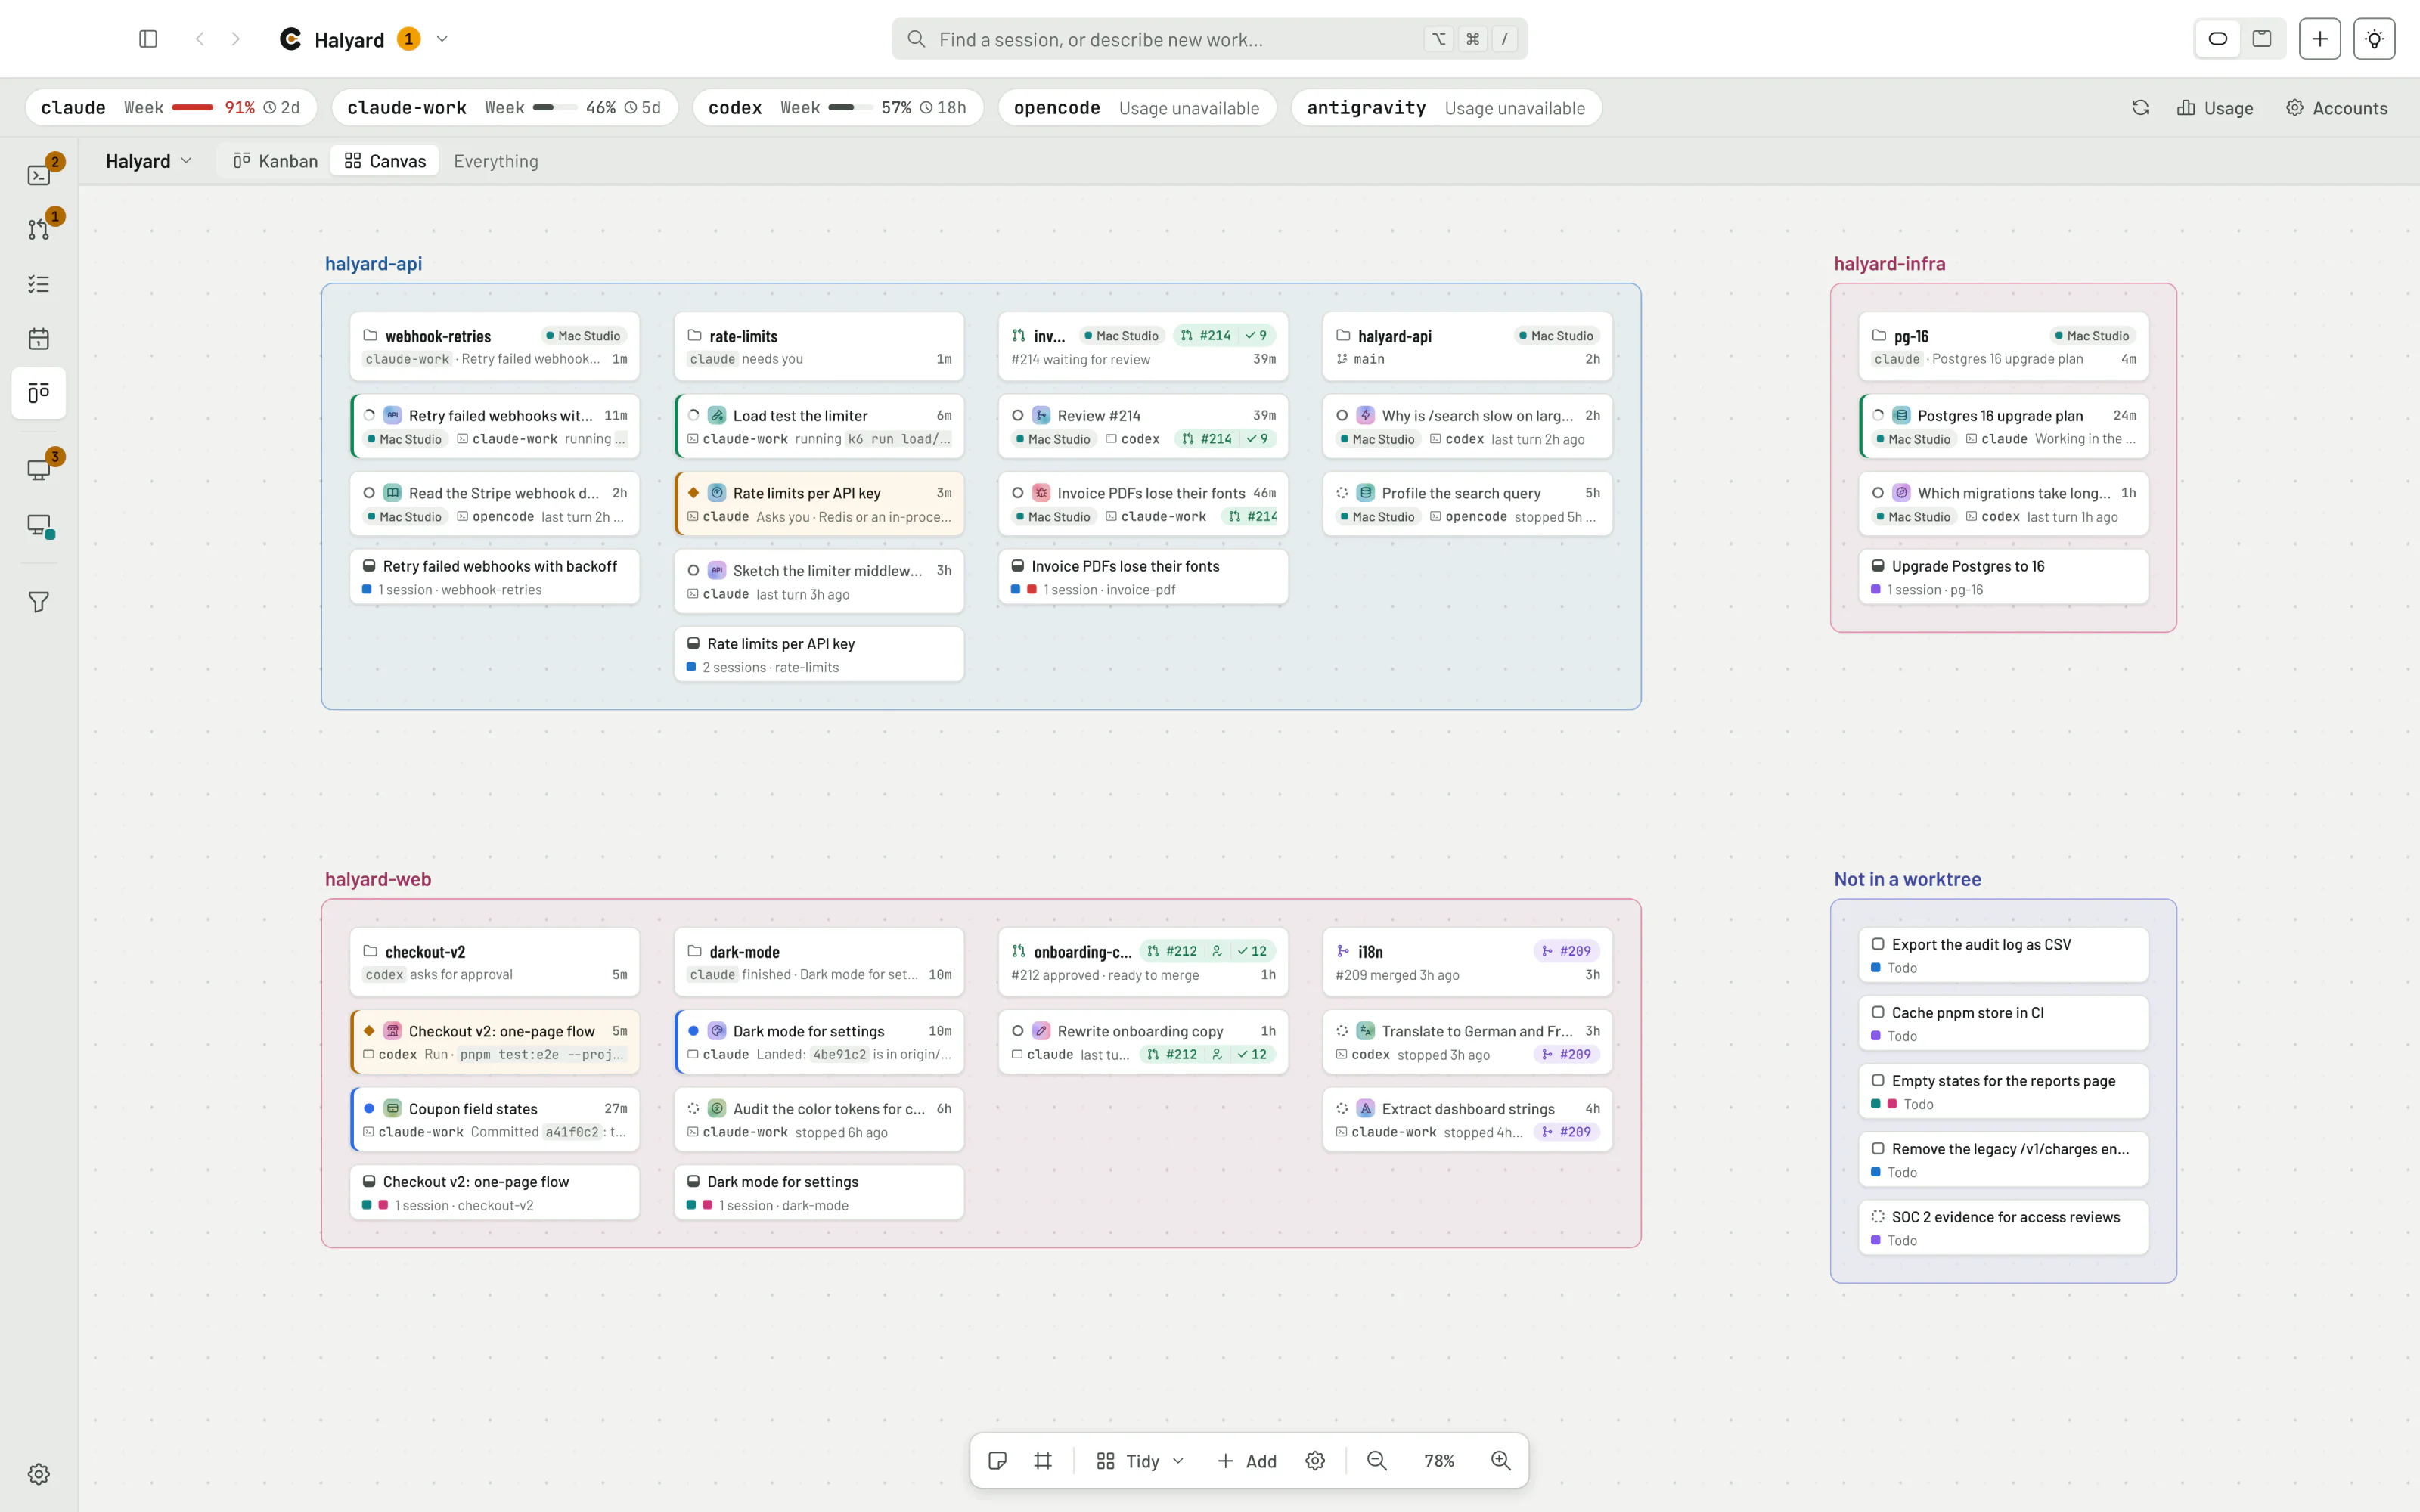Click the claude weekly usage bar at 91%
Viewport: 2420px width, 1512px height.
coord(193,108)
